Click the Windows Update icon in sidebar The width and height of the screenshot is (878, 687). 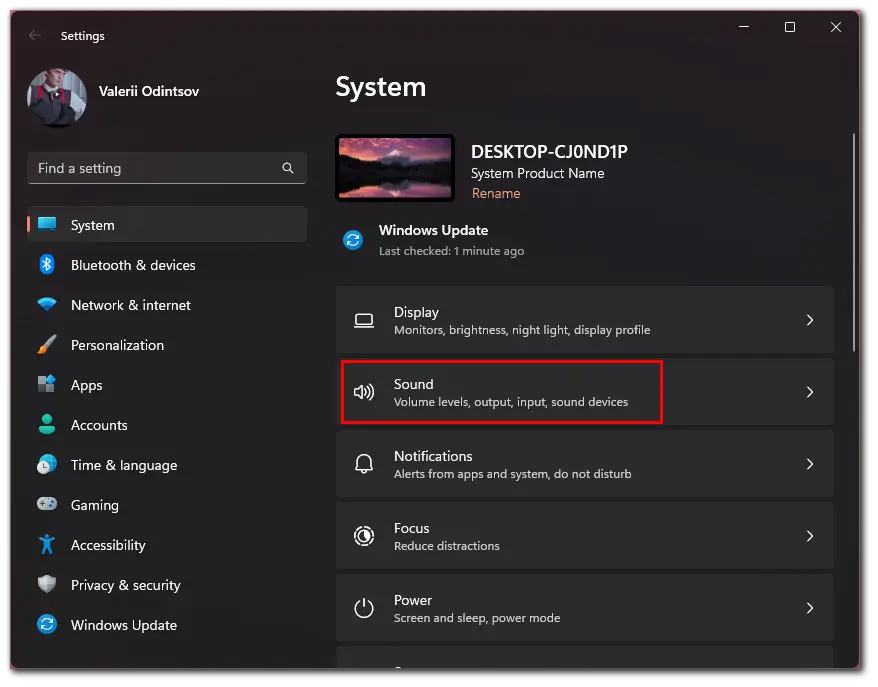47,624
